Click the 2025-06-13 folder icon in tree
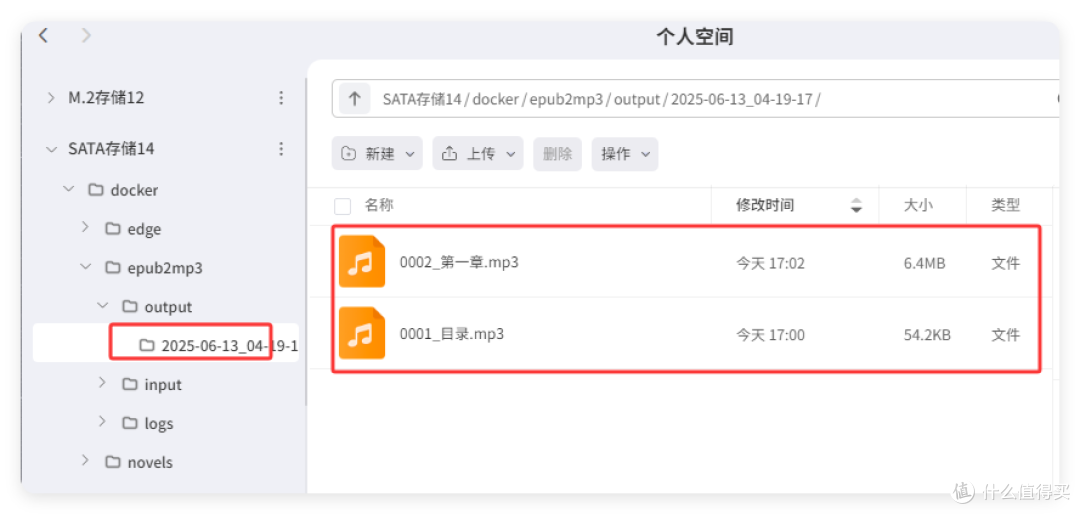The width and height of the screenshot is (1080, 514). point(147,345)
